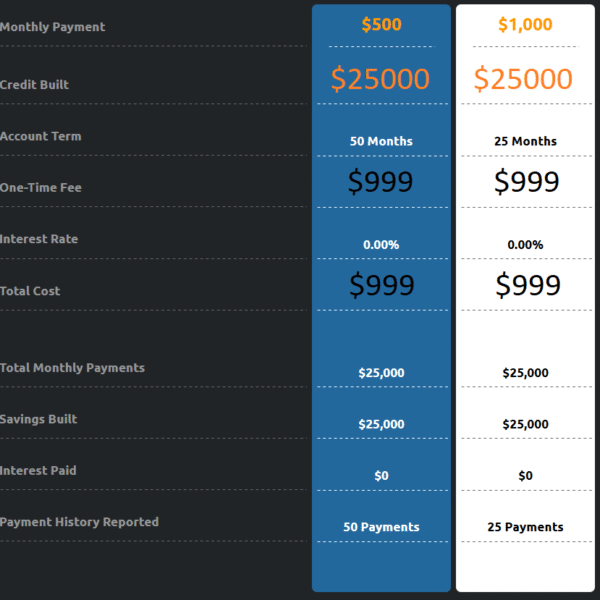Click $999 one-time fee in blue column

pyautogui.click(x=380, y=181)
